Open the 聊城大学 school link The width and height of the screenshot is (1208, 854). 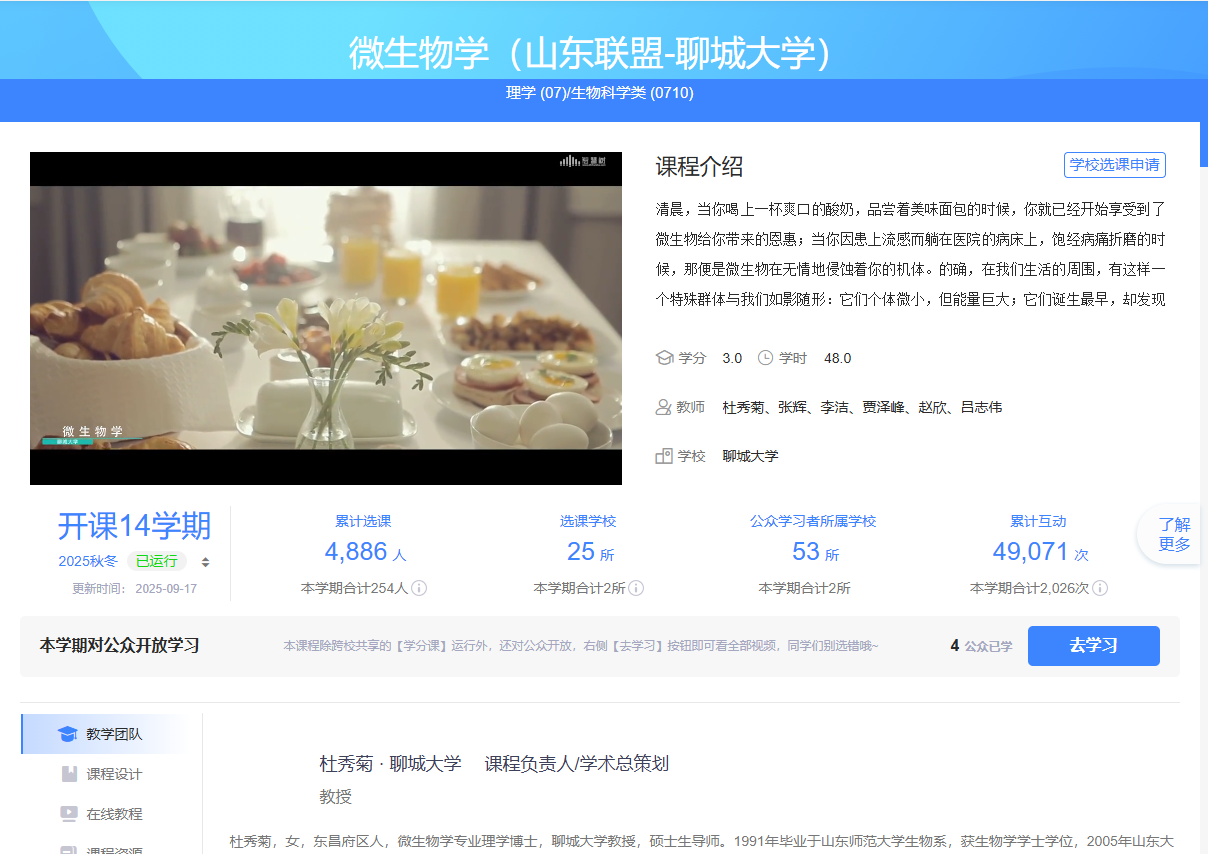click(x=750, y=456)
